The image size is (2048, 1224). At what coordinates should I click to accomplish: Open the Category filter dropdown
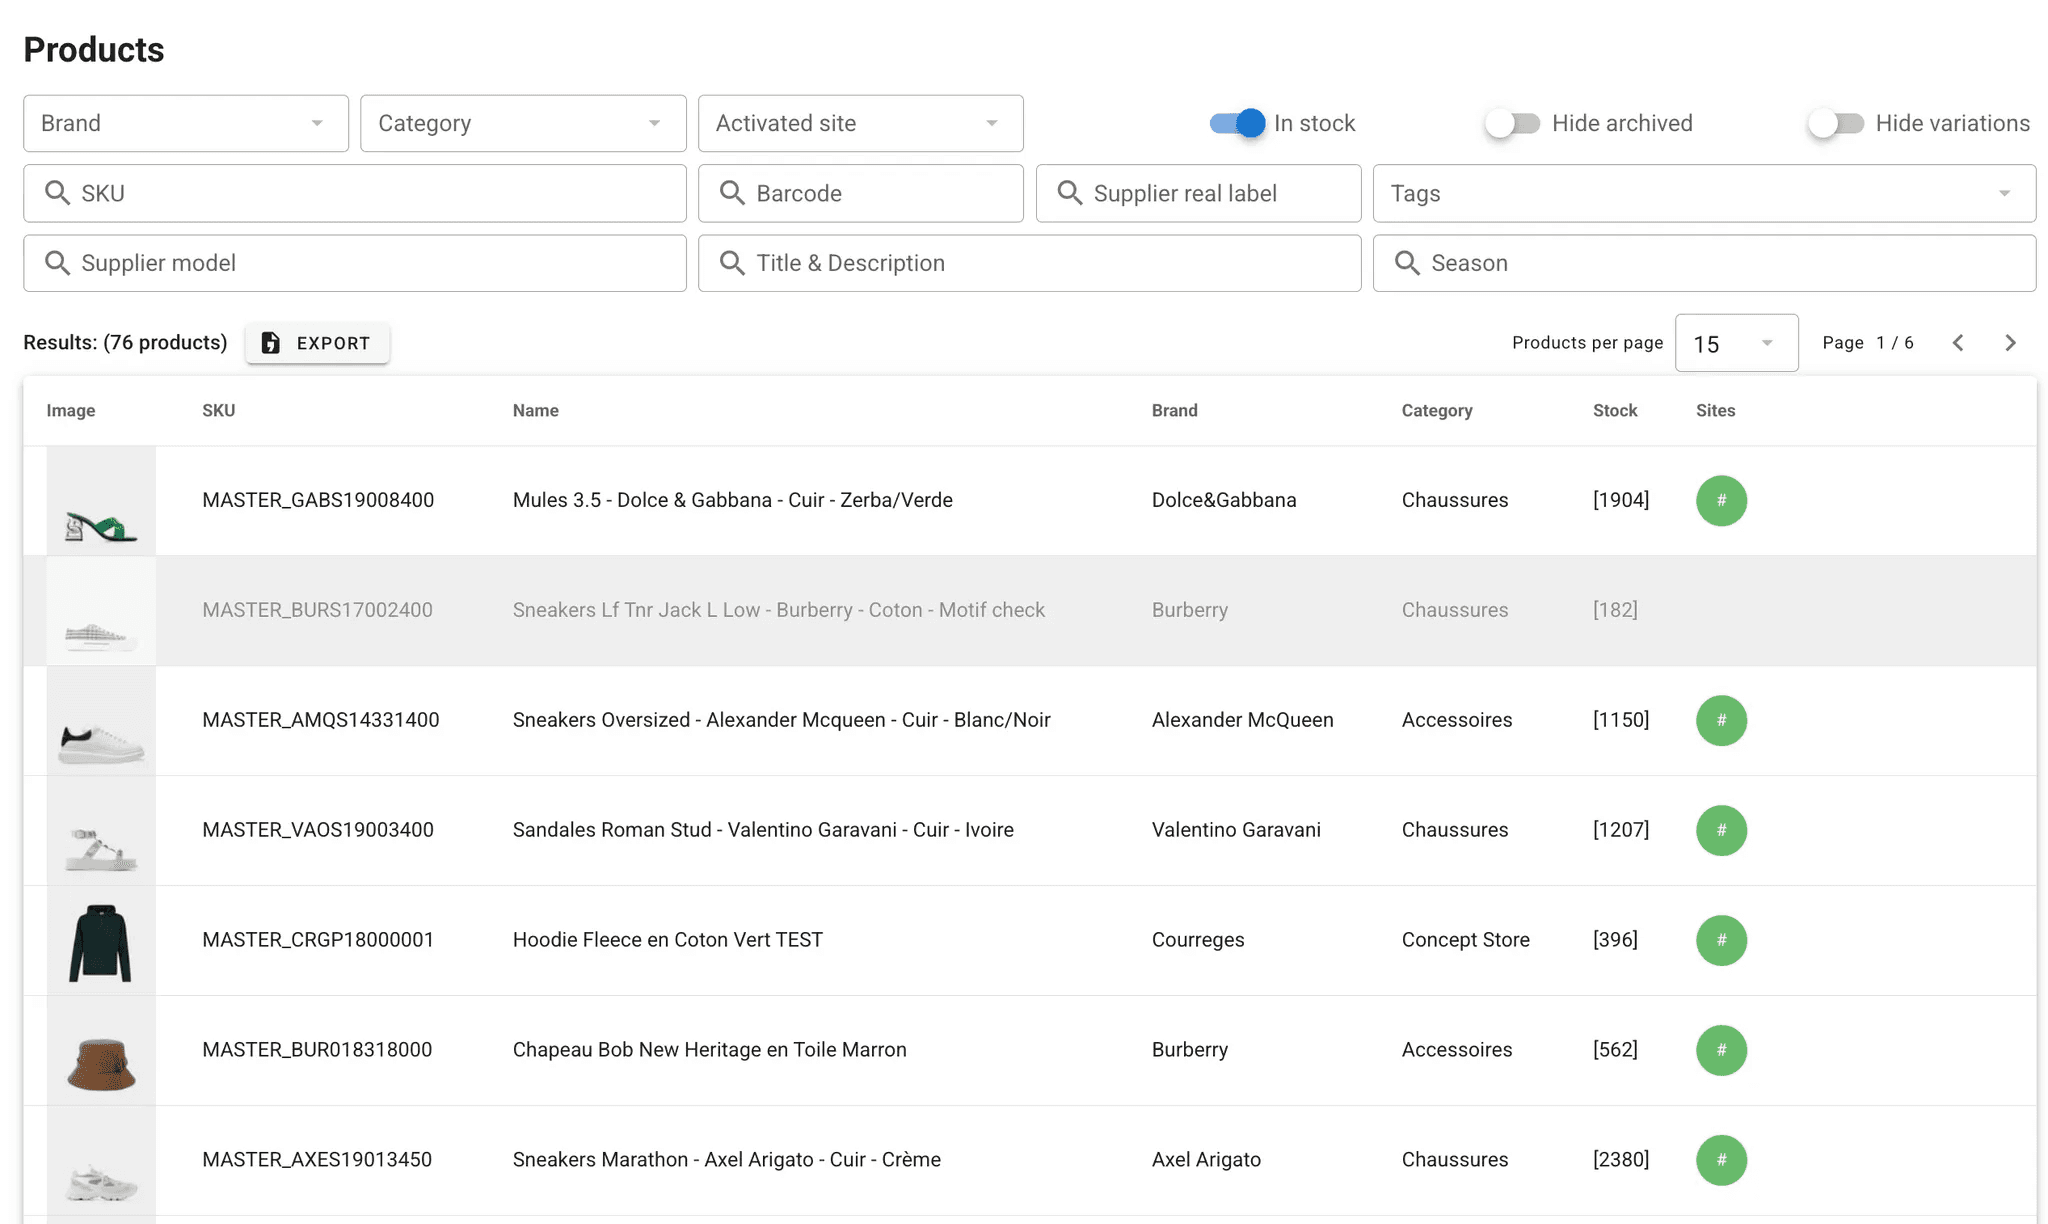click(523, 123)
